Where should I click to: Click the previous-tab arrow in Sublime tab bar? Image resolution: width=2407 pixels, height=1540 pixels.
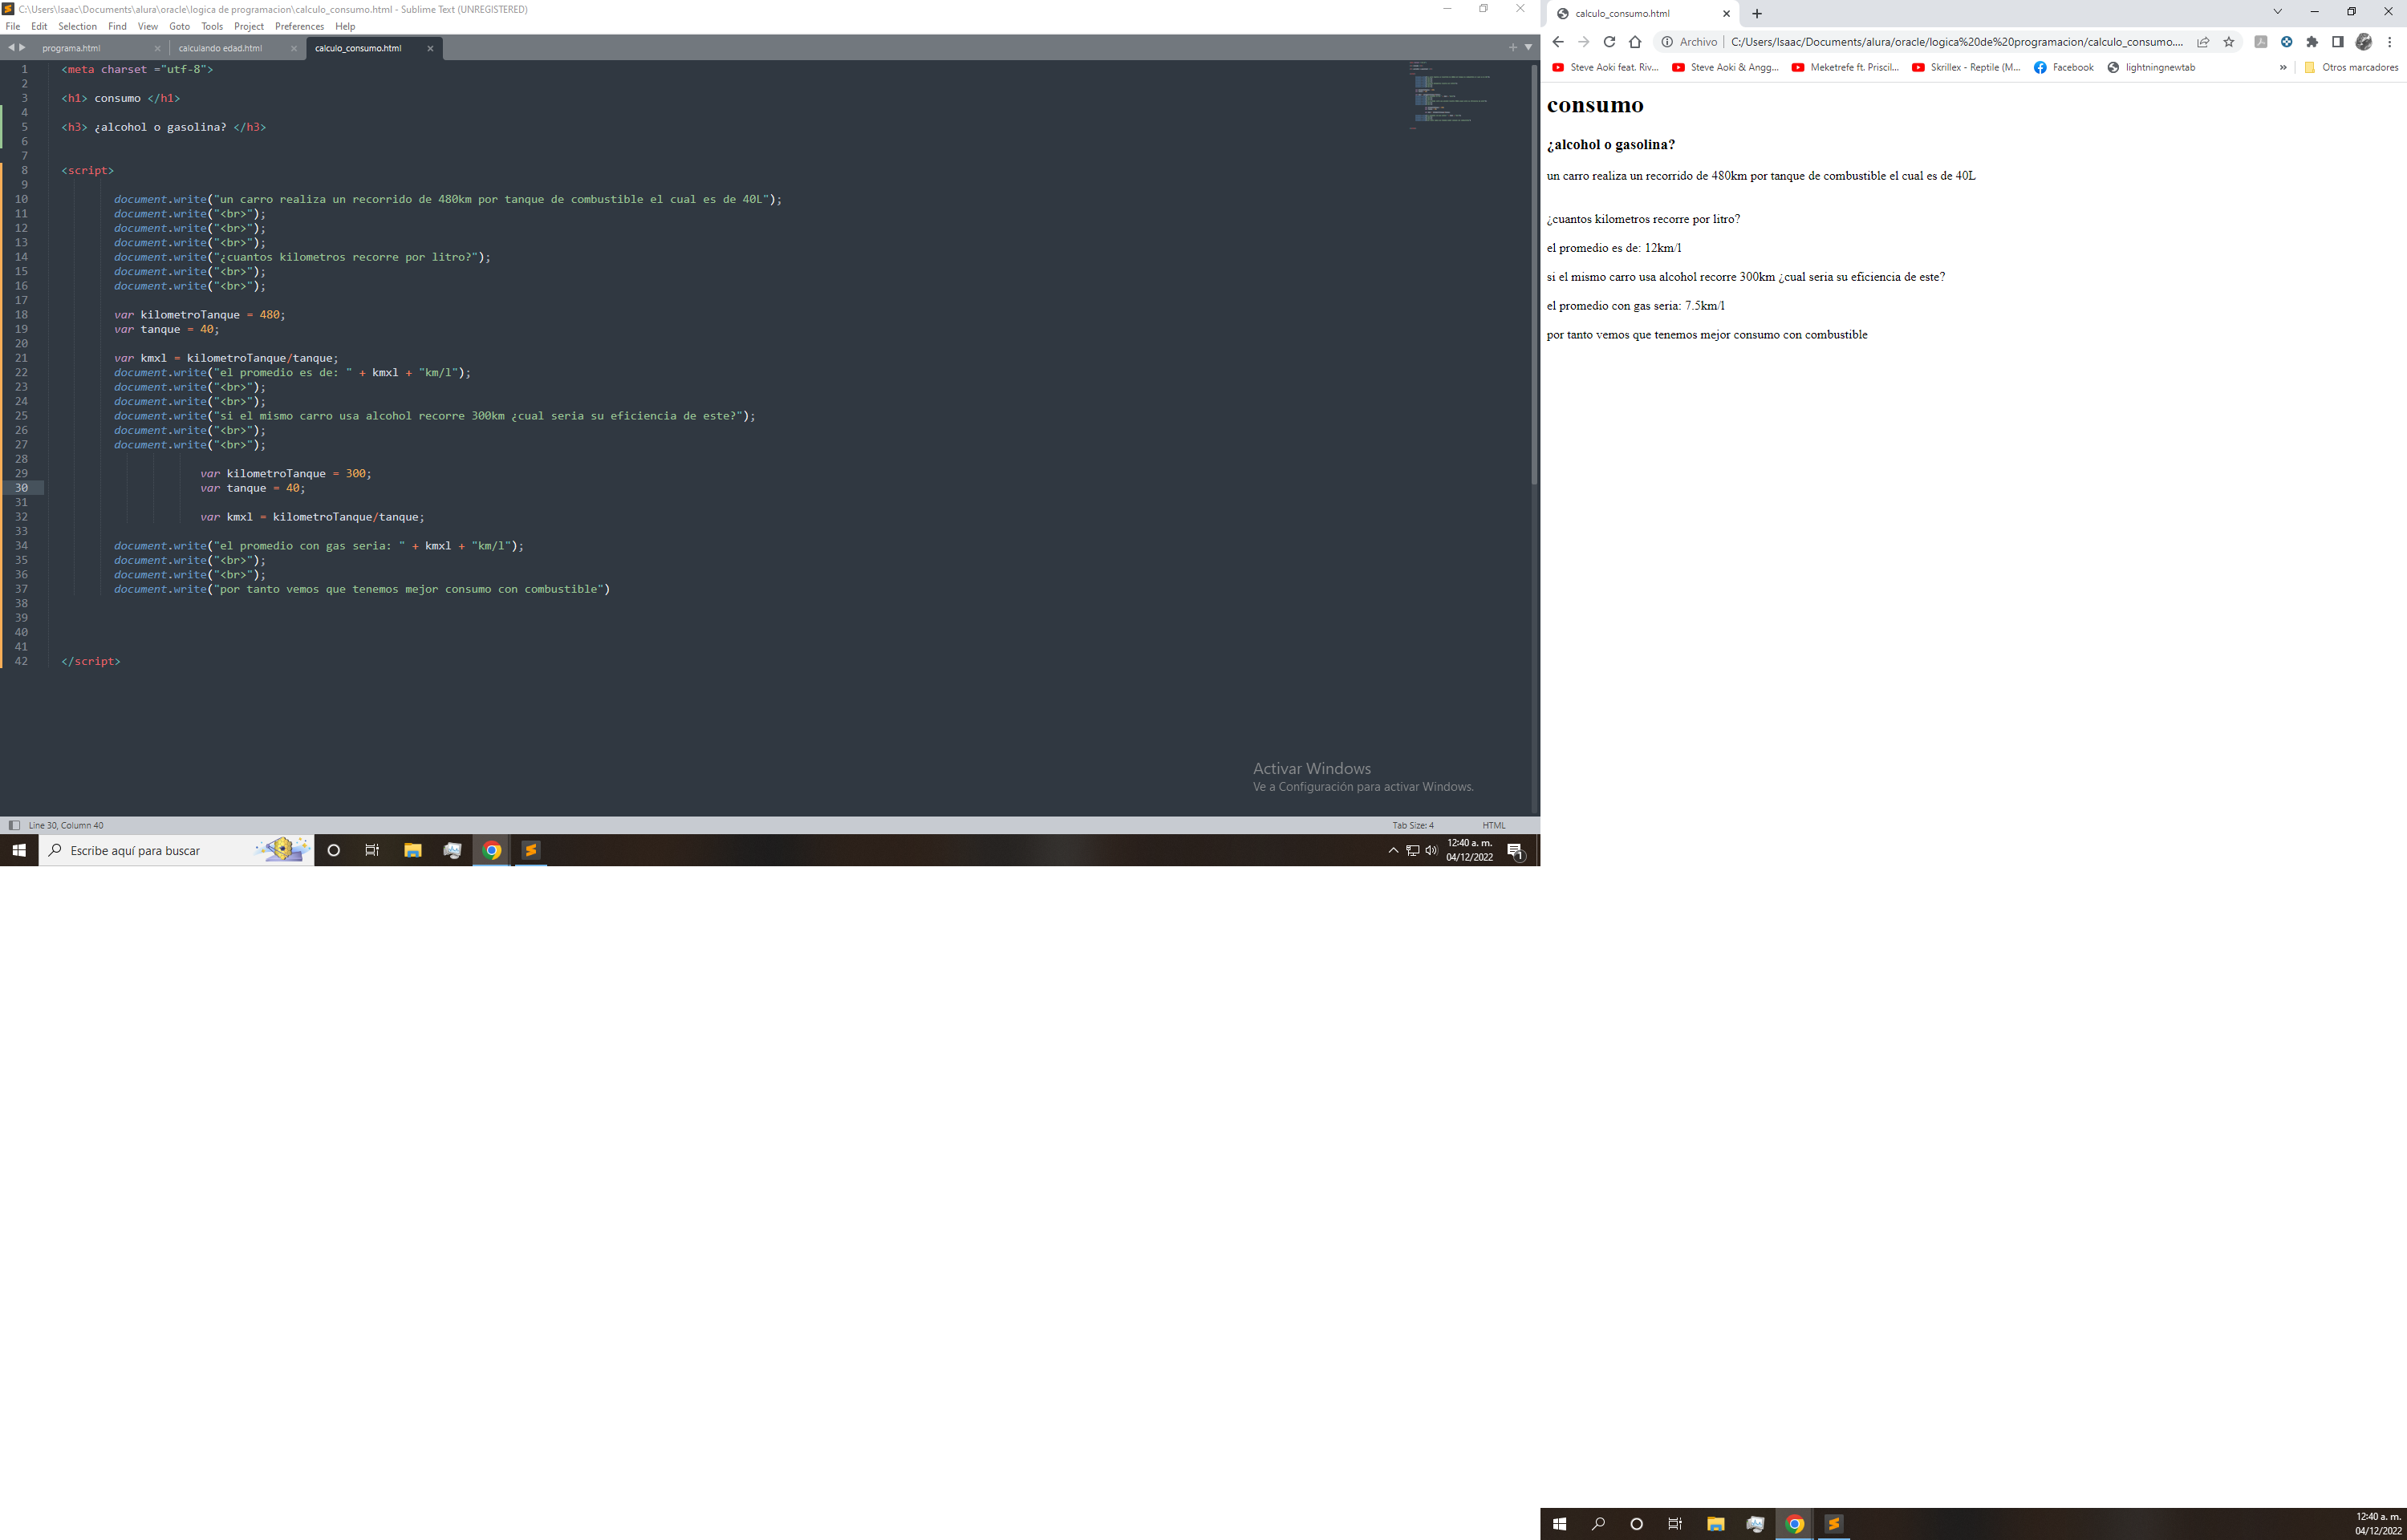point(11,47)
